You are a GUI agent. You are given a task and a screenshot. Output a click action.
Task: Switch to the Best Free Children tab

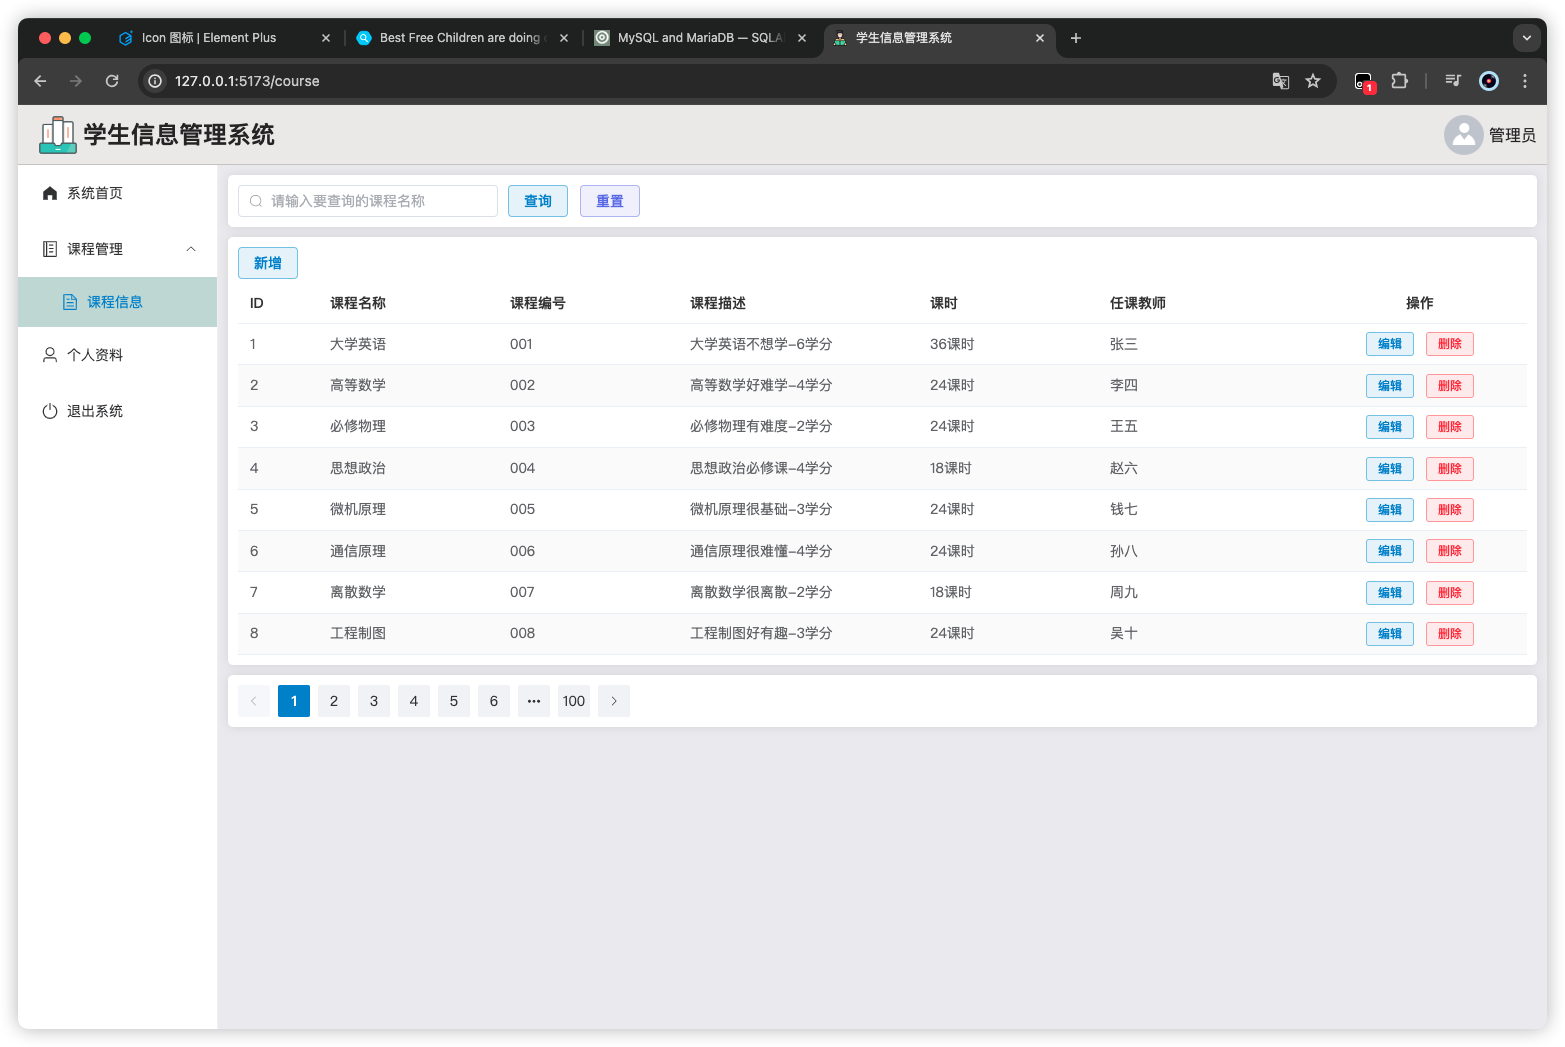click(462, 38)
